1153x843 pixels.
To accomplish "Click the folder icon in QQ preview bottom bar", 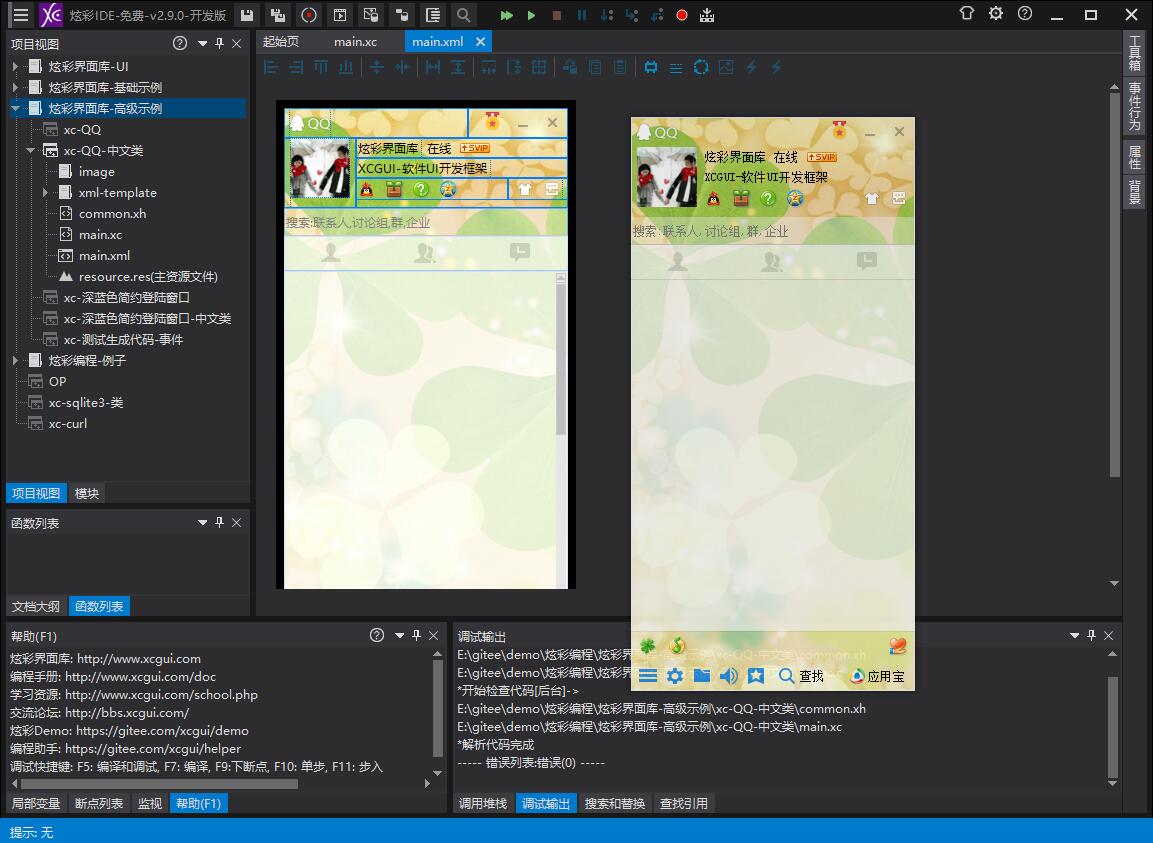I will 702,675.
